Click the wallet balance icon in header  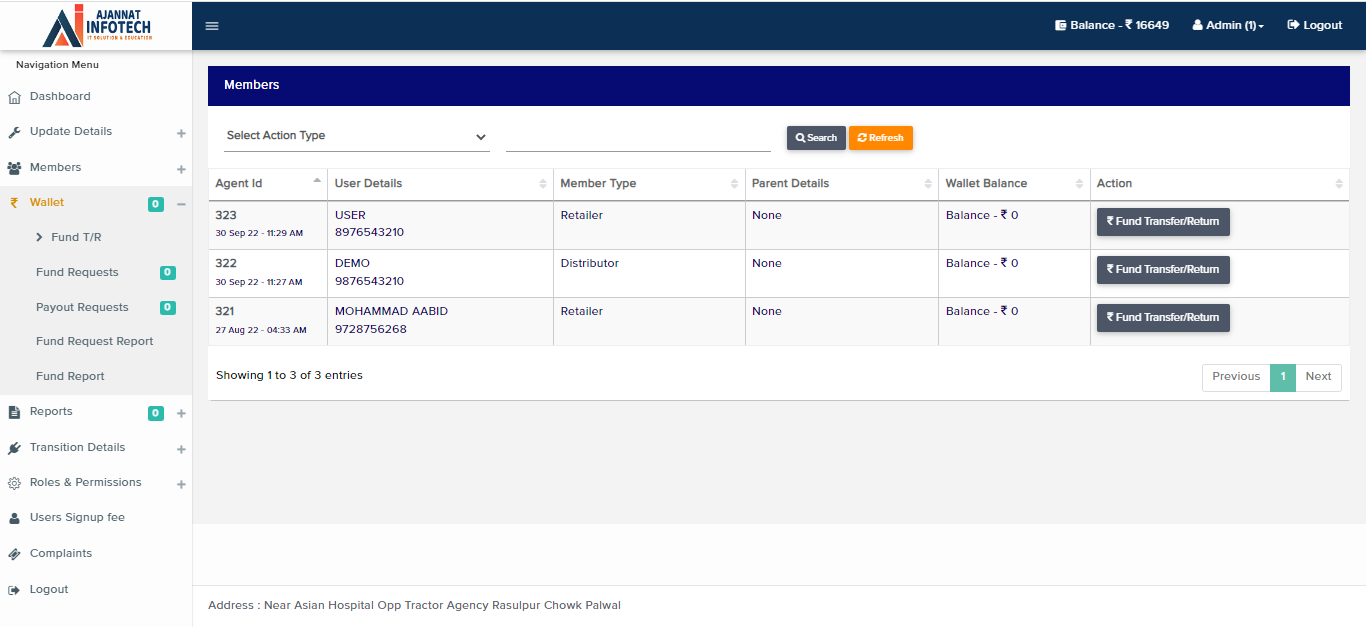click(1060, 26)
